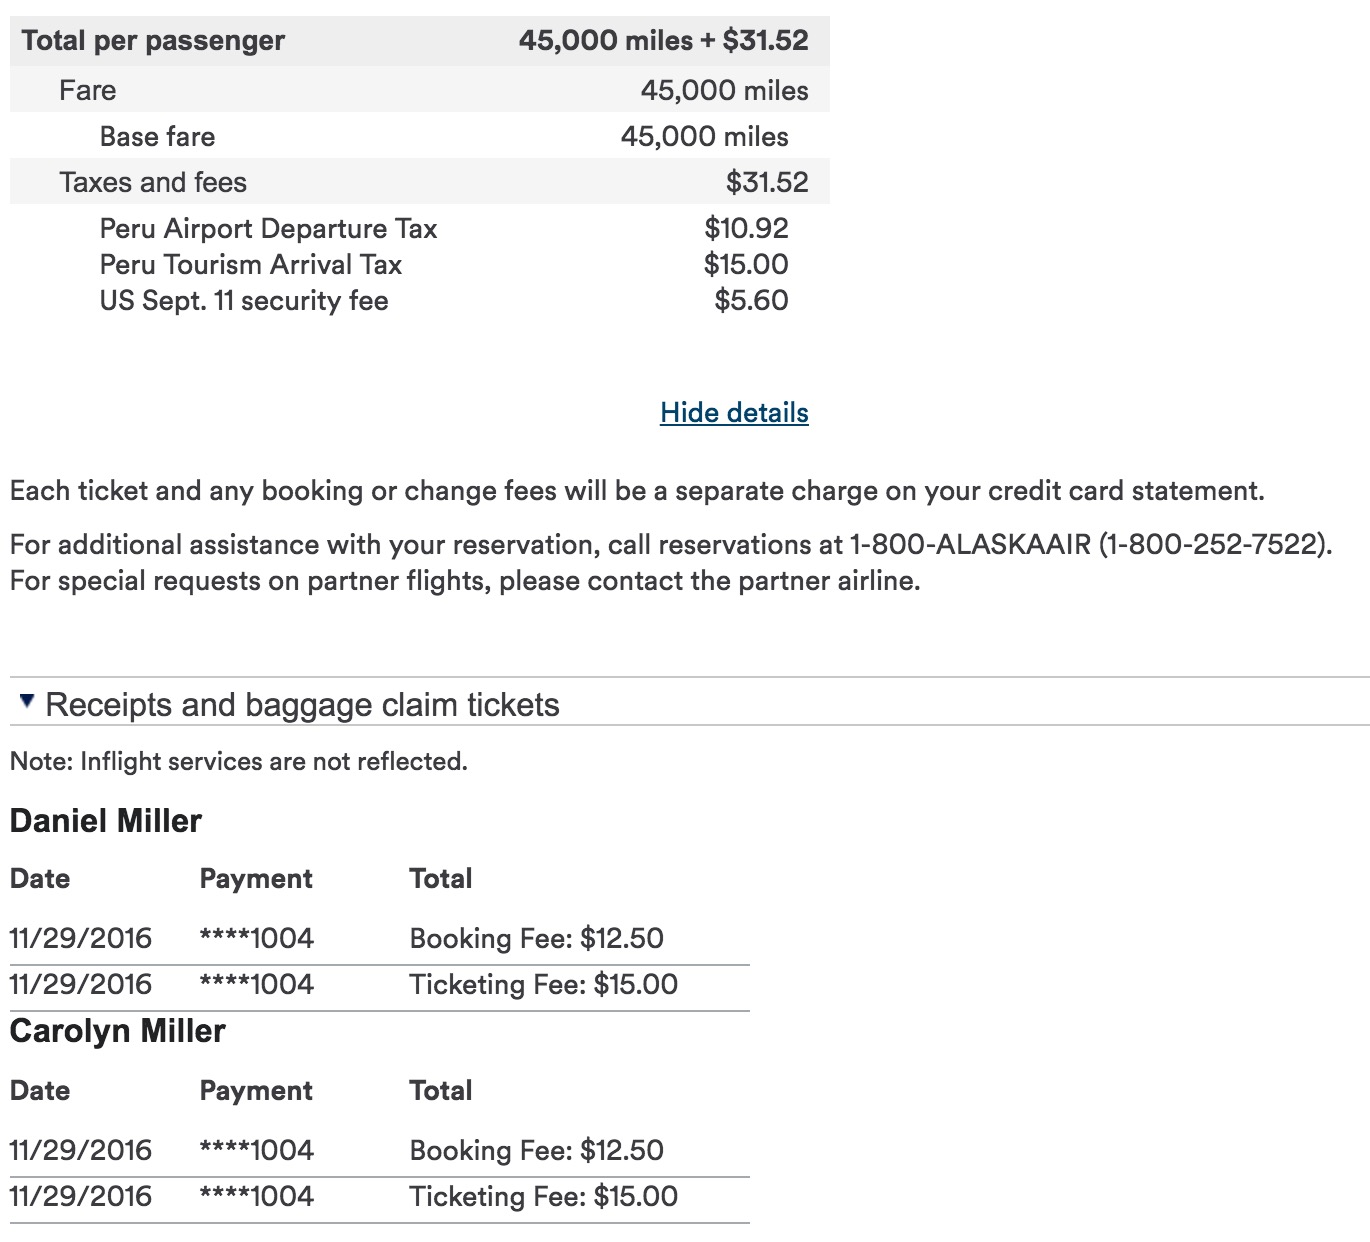
Task: Click Daniel Miller's Booking Fee $12.50 entry
Action: 536,938
